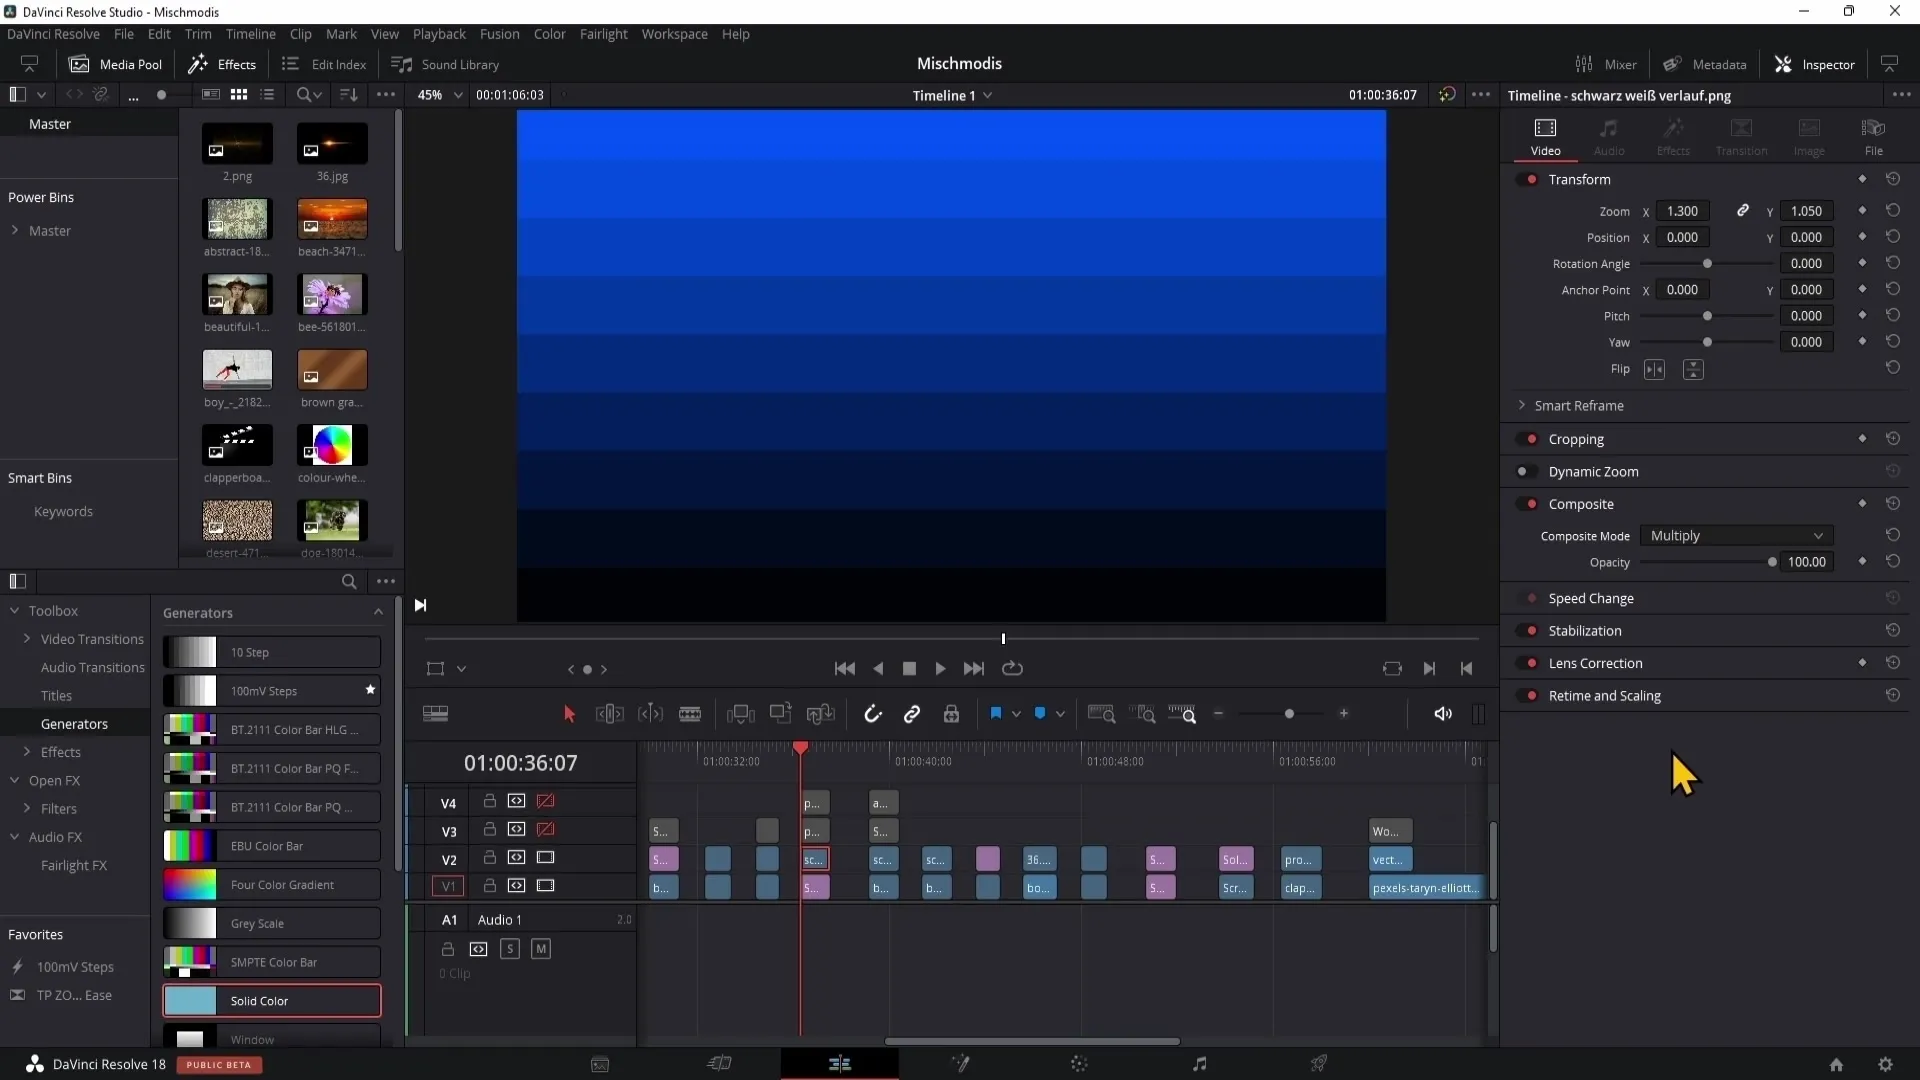
Task: Open the Composite Mode dropdown menu
Action: [1734, 535]
